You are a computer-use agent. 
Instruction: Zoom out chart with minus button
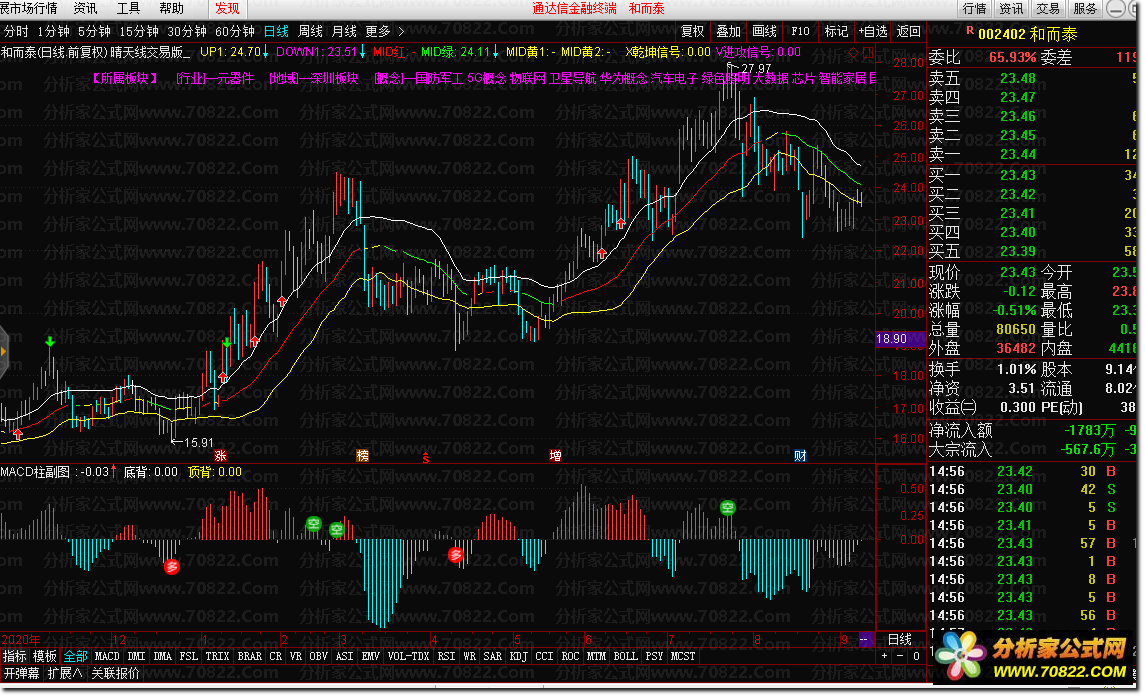pos(900,656)
